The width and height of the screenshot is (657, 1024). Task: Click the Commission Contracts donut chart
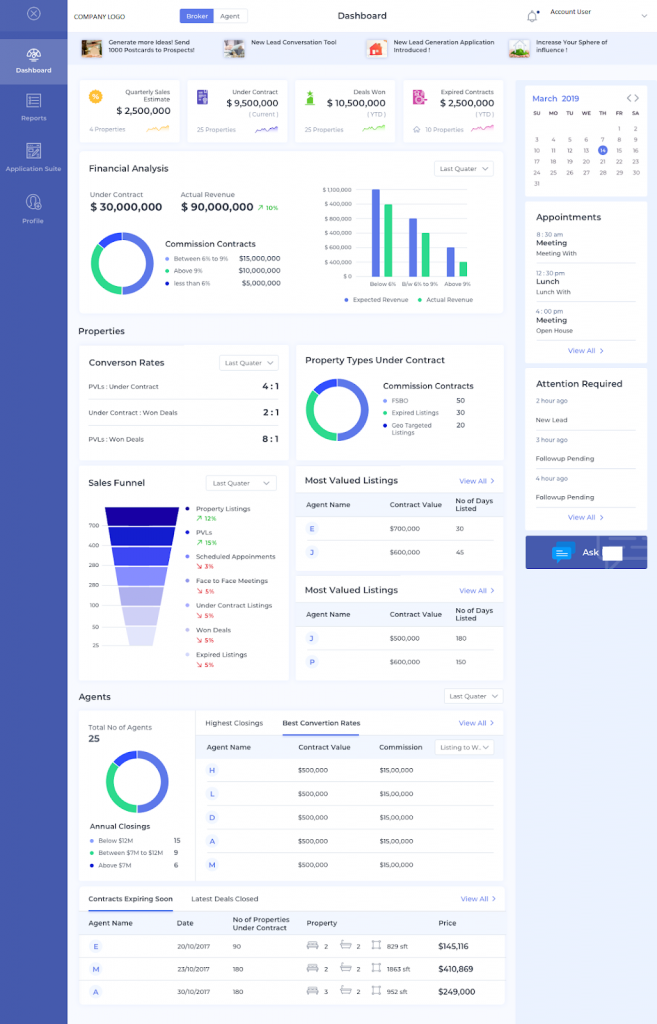click(122, 264)
